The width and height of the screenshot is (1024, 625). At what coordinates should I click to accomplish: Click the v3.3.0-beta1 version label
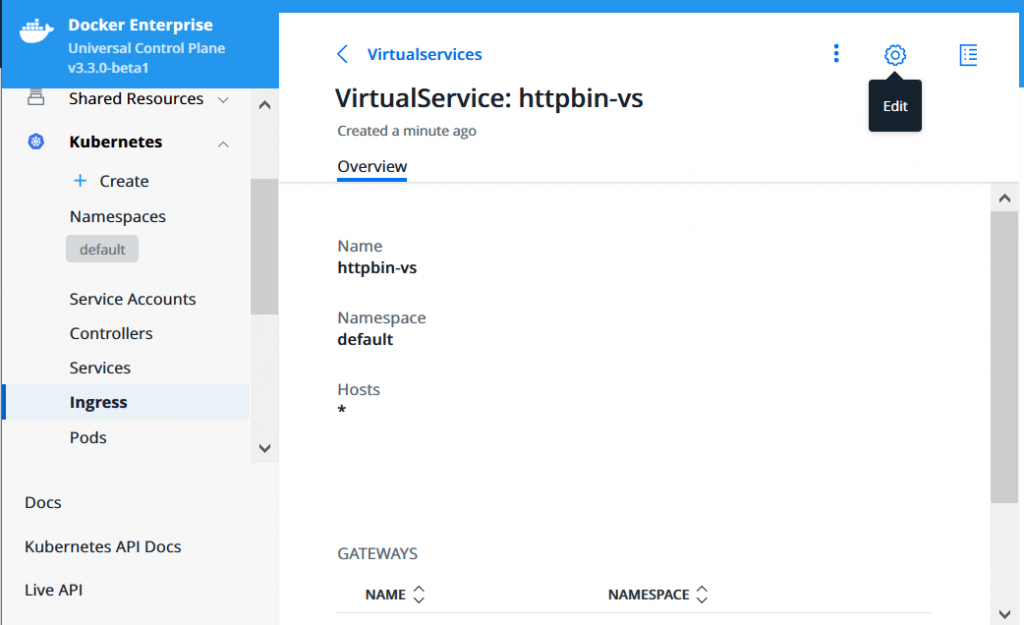click(108, 68)
